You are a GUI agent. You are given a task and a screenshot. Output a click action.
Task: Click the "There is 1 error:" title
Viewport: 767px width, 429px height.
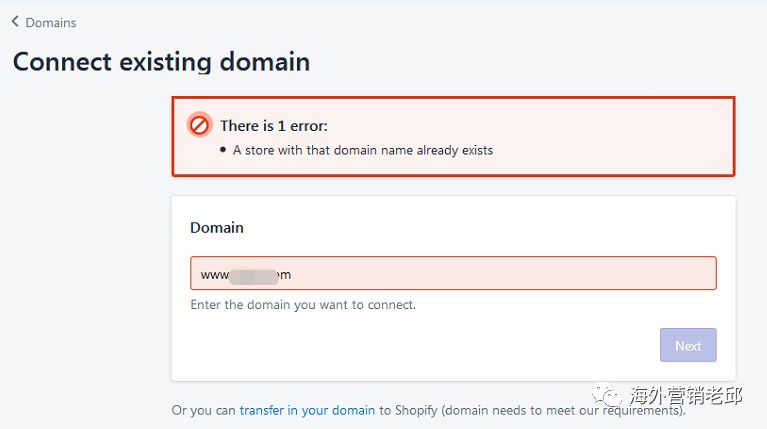[273, 126]
